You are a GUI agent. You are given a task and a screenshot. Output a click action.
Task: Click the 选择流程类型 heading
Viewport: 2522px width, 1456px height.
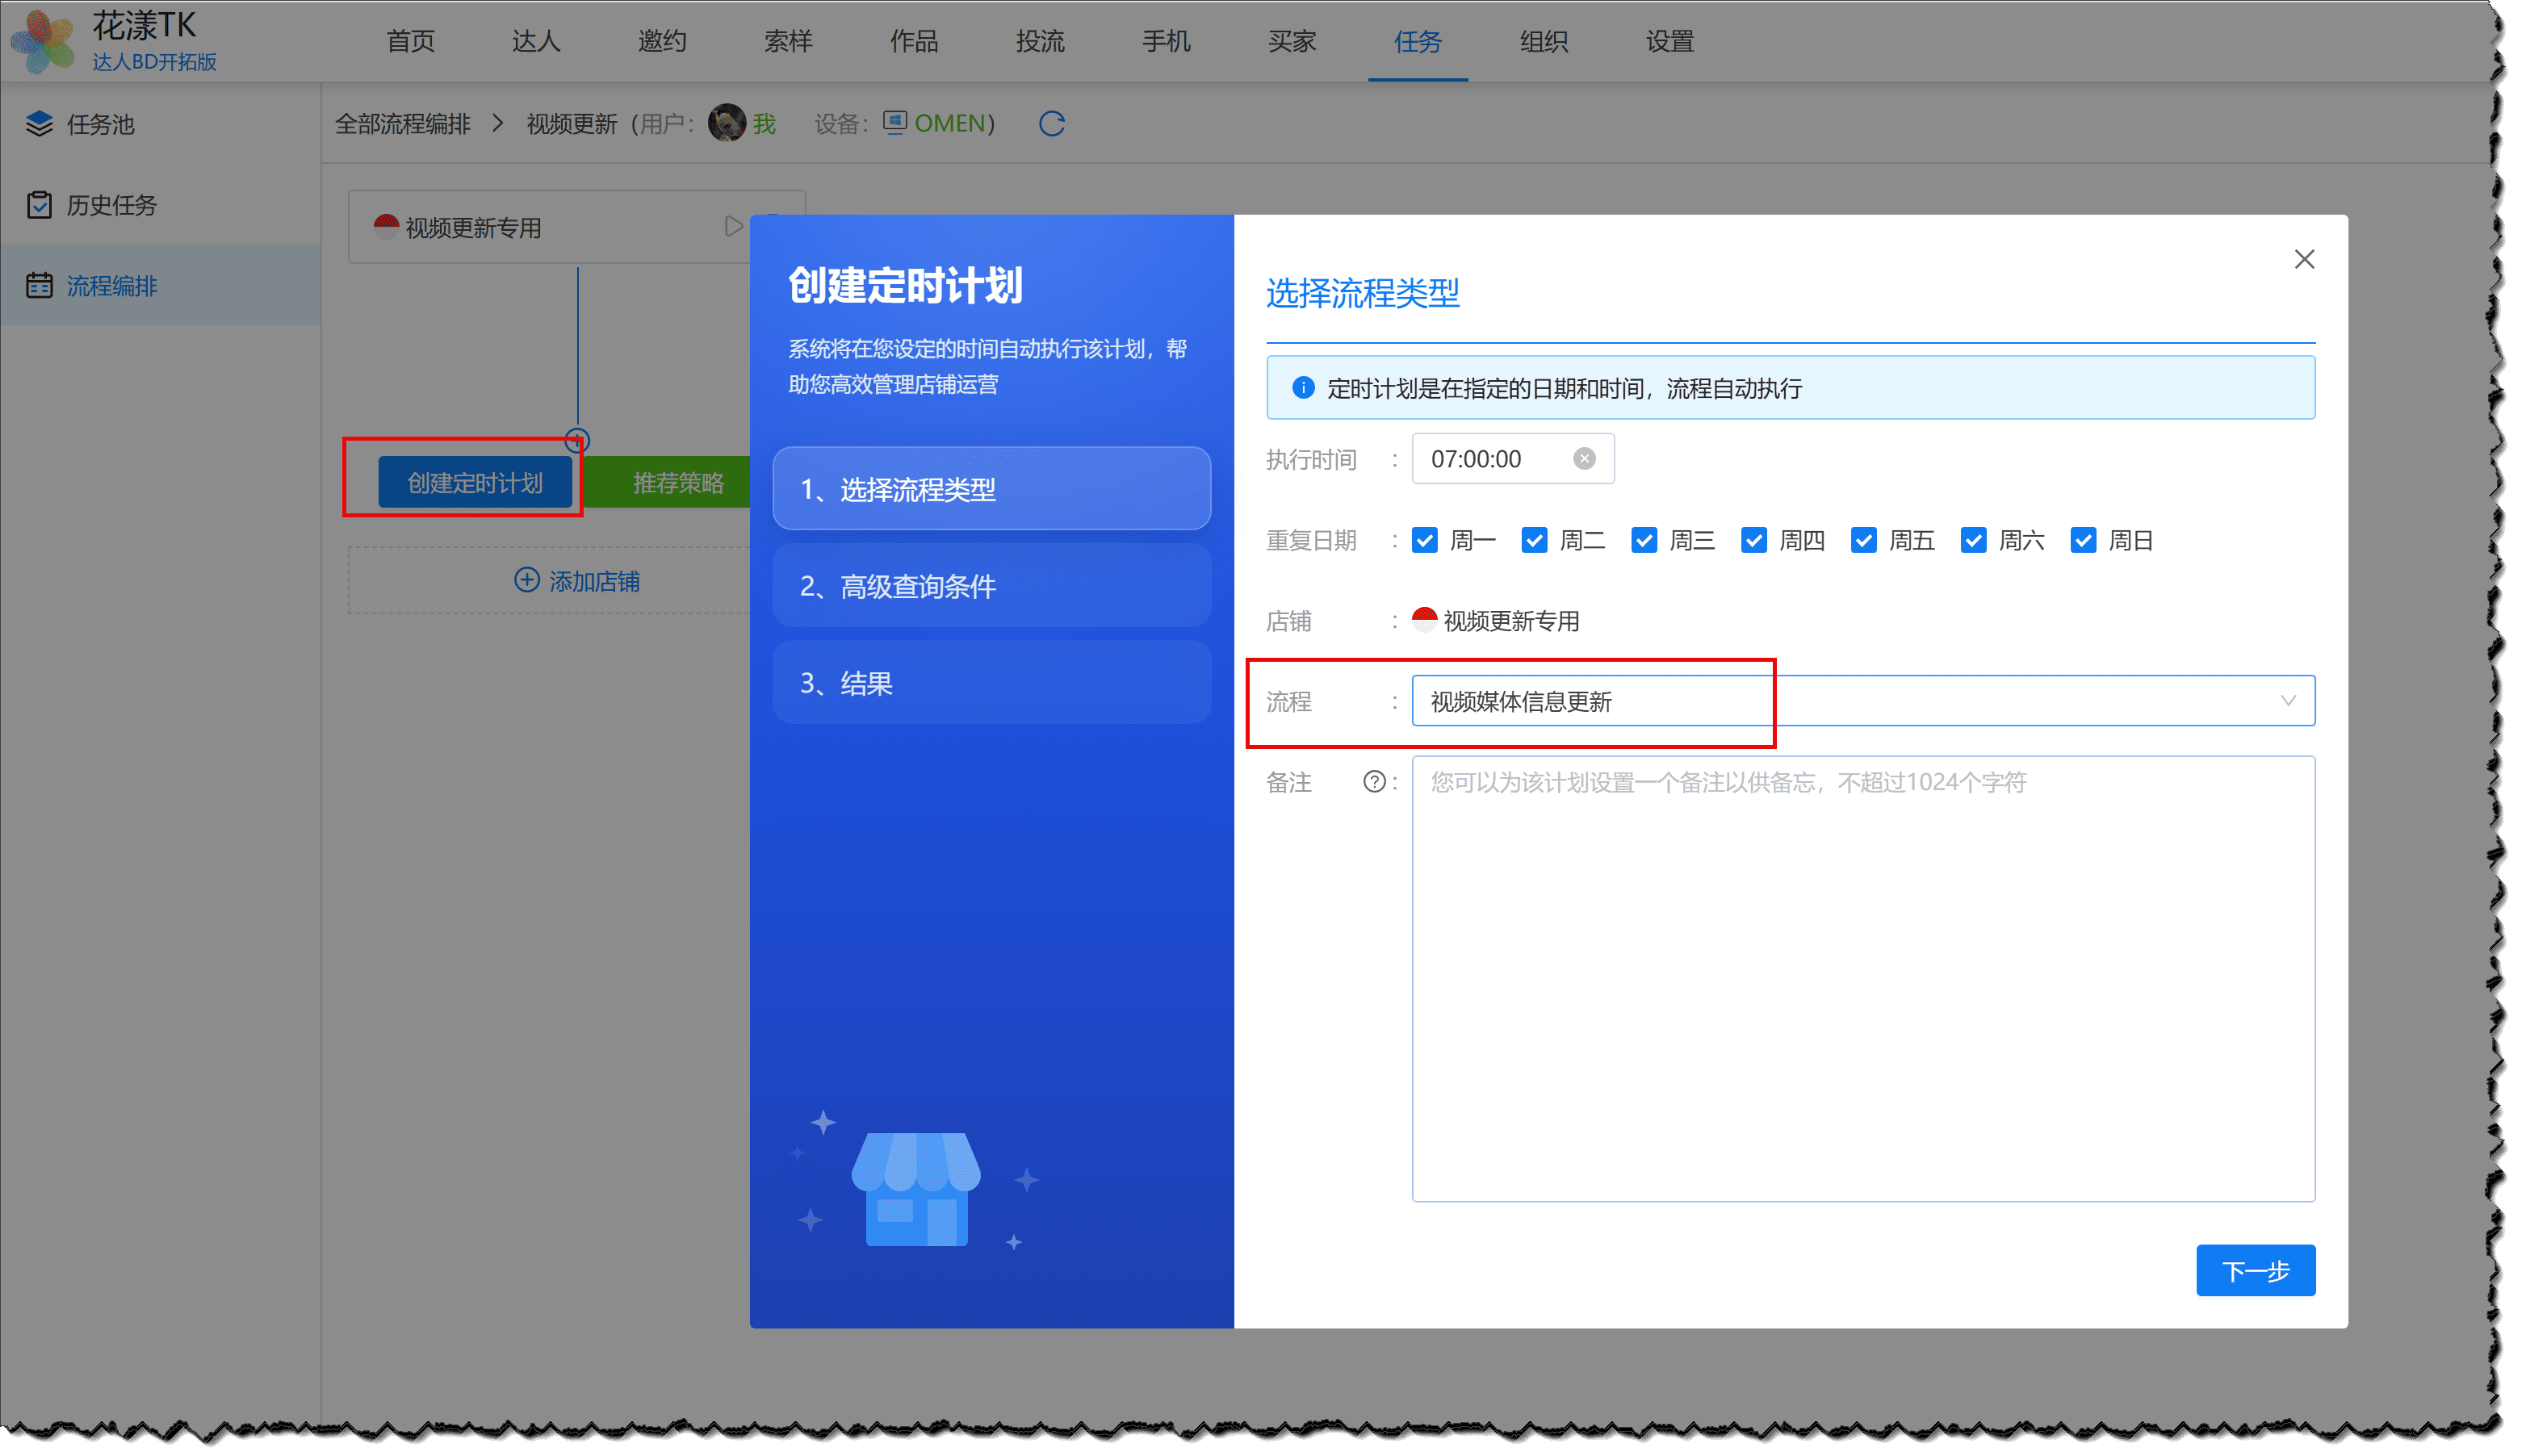click(x=1362, y=293)
